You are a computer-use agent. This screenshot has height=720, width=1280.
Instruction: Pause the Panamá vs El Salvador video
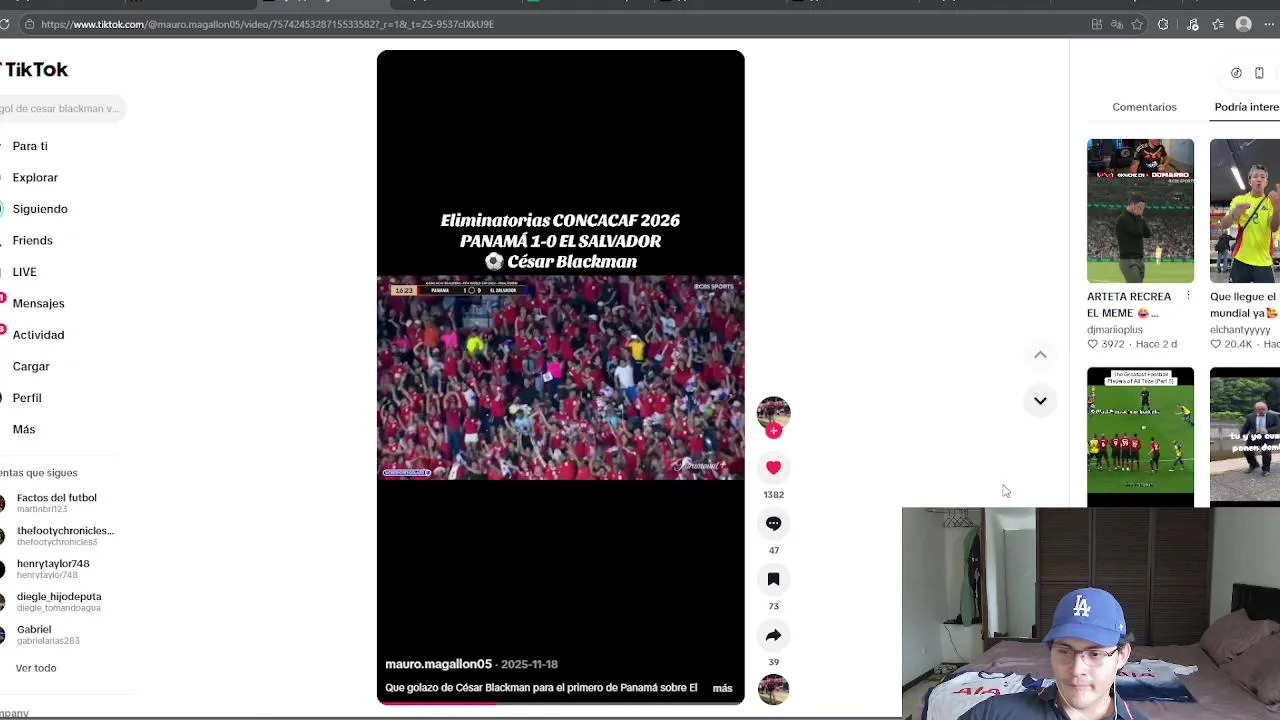click(560, 377)
